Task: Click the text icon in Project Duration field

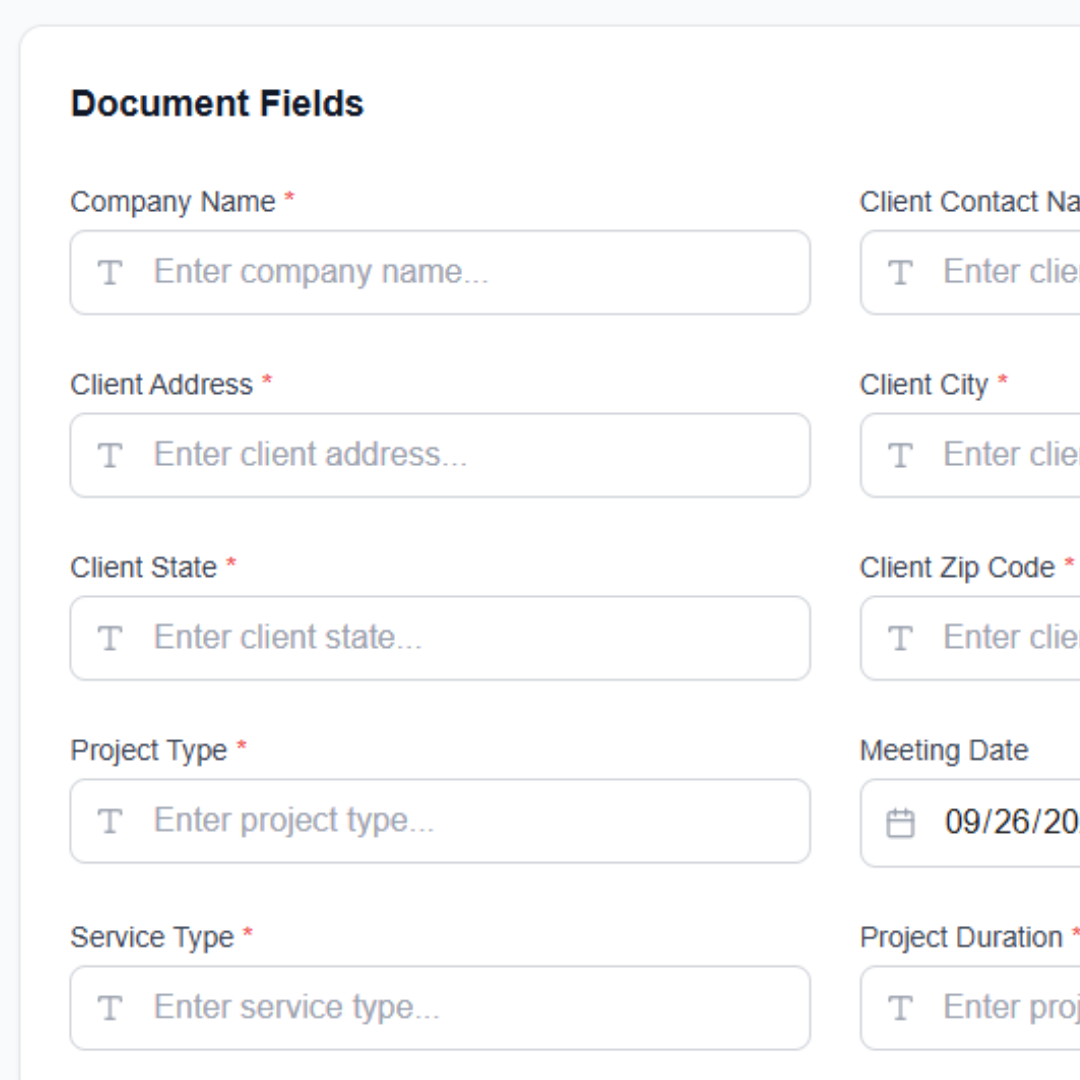Action: tap(901, 1009)
